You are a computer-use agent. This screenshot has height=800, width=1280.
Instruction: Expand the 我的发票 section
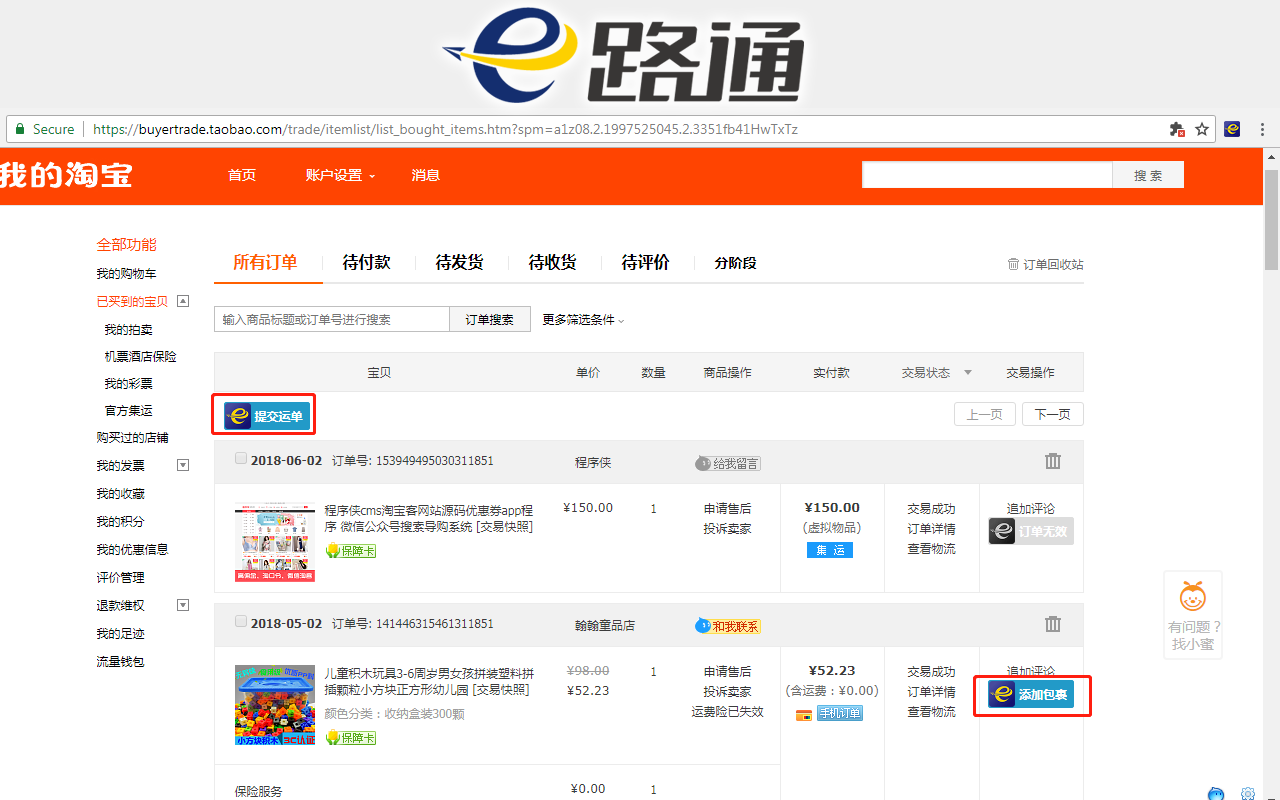tap(183, 465)
